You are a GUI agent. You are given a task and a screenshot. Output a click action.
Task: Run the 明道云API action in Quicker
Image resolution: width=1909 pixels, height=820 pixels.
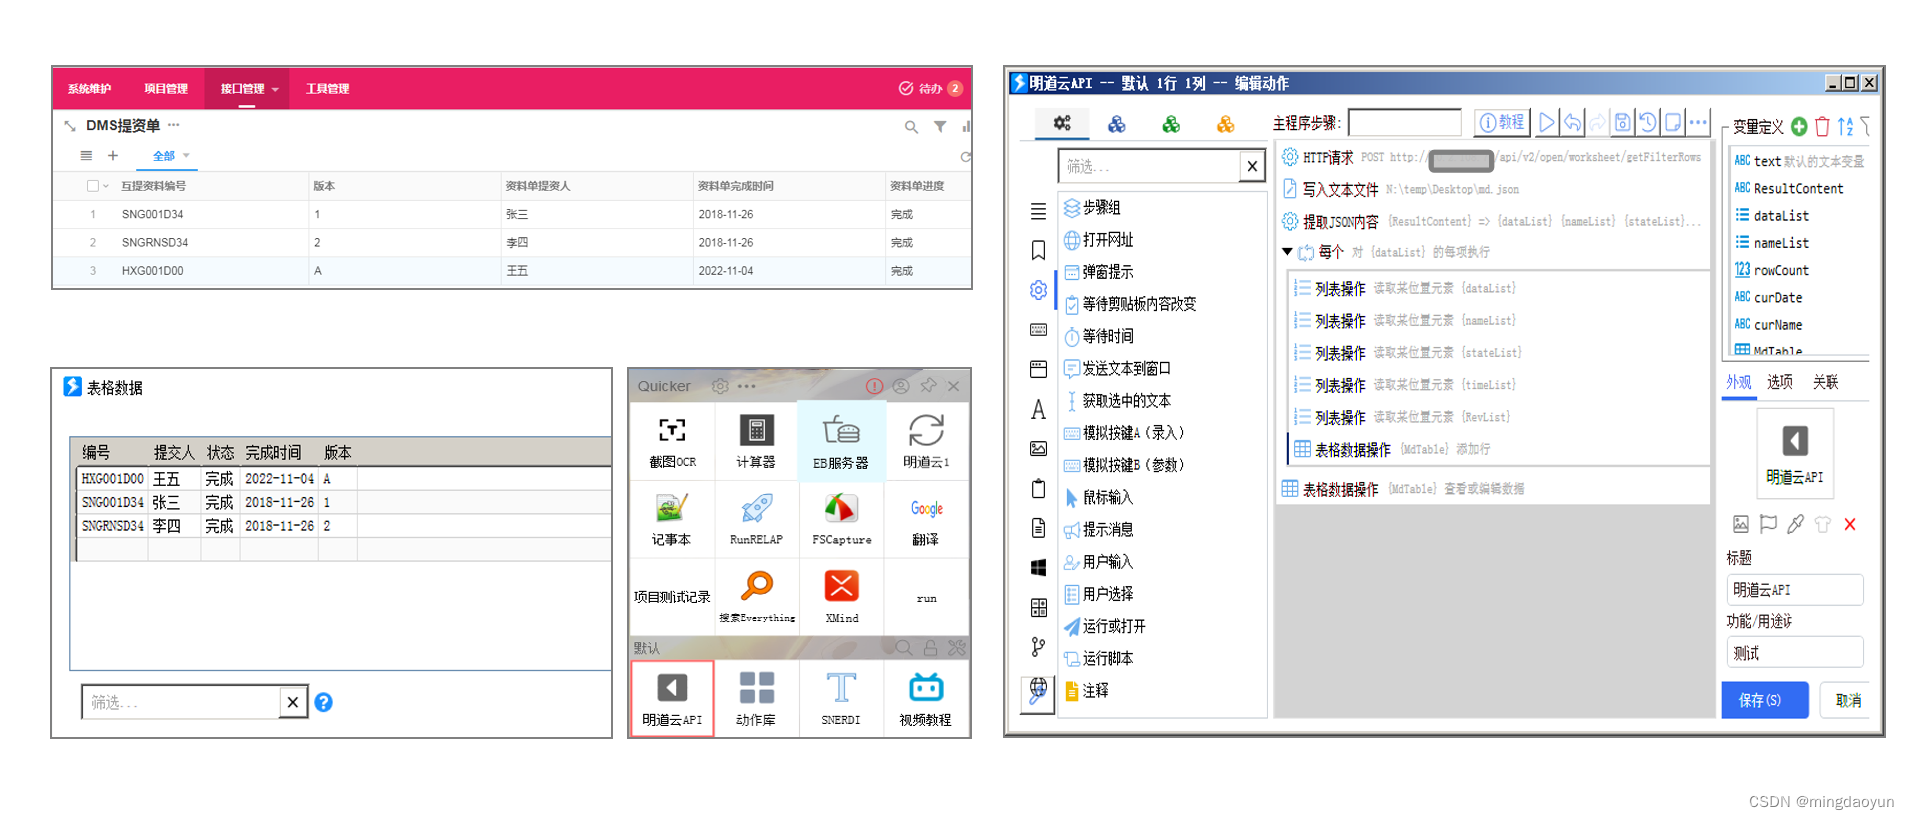pyautogui.click(x=672, y=698)
